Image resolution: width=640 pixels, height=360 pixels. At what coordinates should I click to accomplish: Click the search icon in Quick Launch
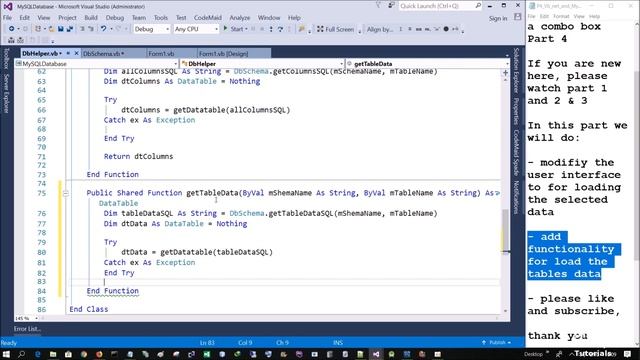[478, 6]
